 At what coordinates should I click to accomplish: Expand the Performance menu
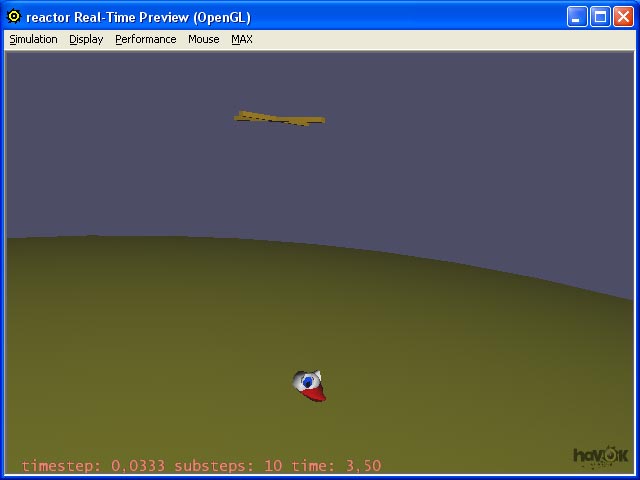145,40
